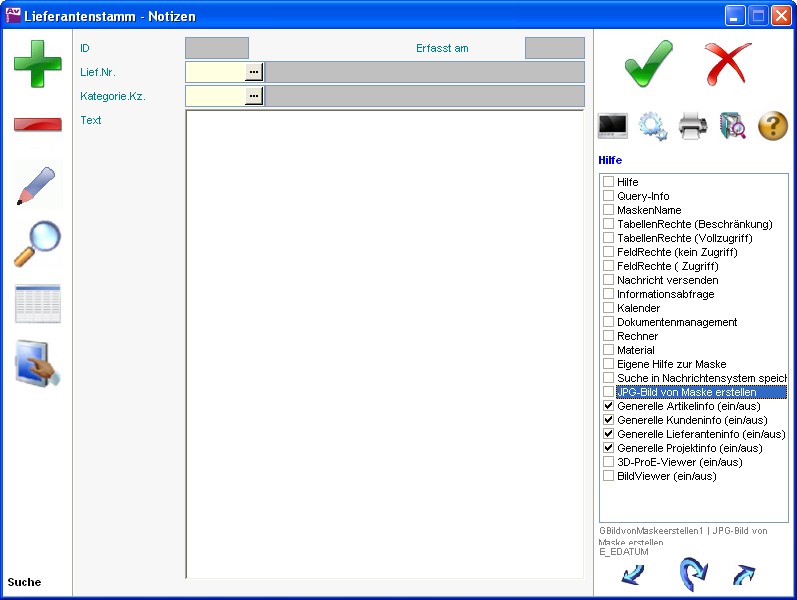This screenshot has height=600, width=797.
Task: Open the Lief.Nr. lookup ellipsis button
Action: click(254, 71)
